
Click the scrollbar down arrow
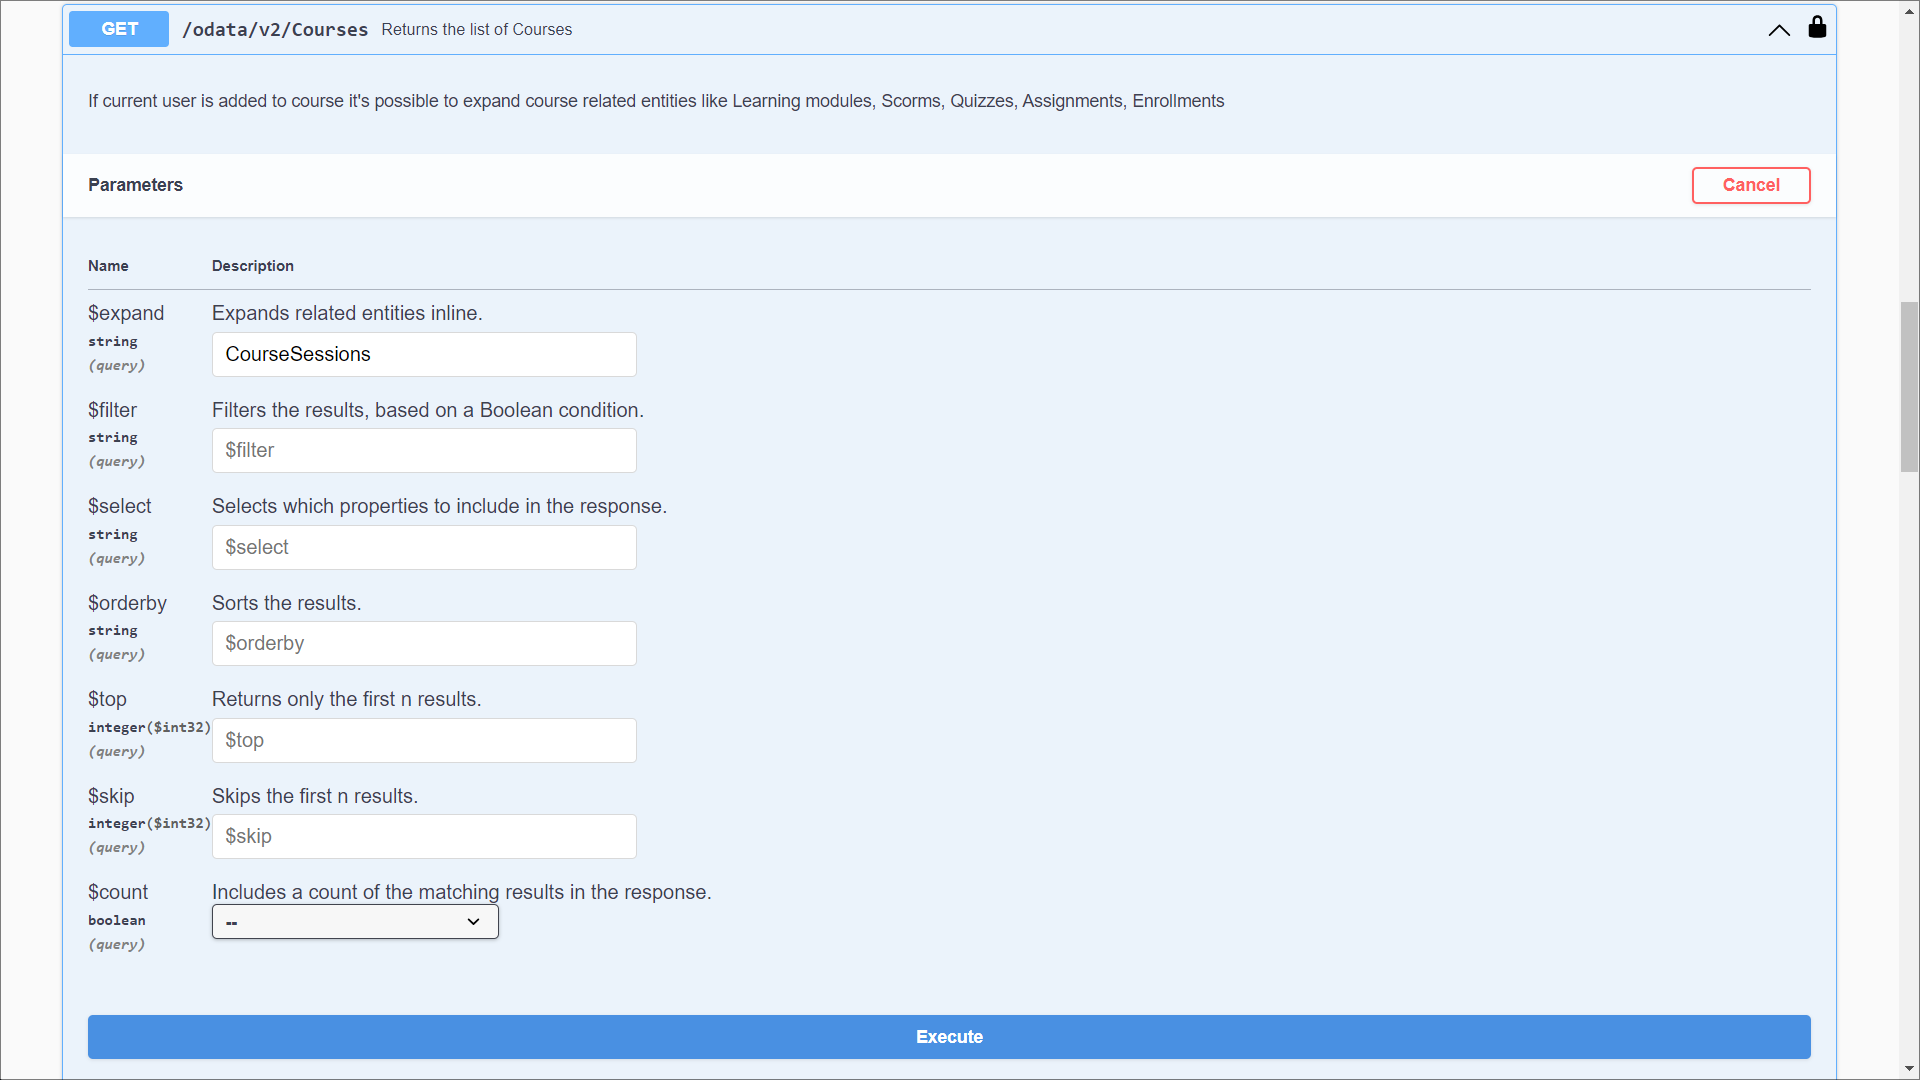tap(1909, 1069)
